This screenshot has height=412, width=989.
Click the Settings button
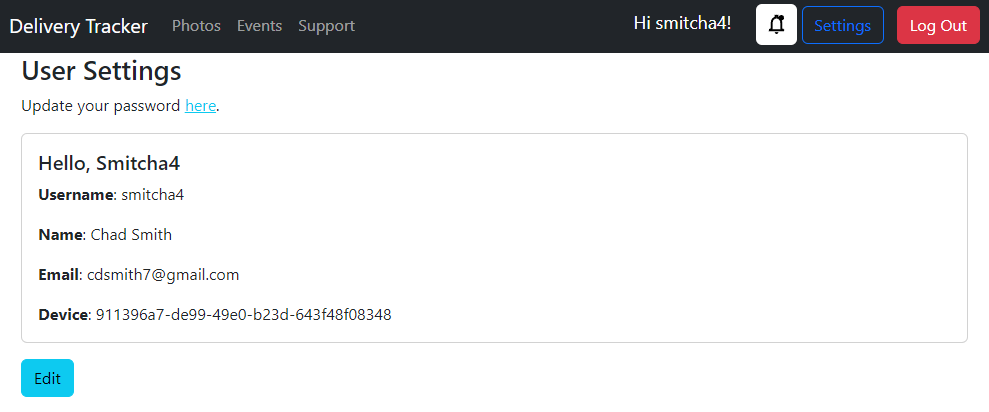tap(842, 25)
